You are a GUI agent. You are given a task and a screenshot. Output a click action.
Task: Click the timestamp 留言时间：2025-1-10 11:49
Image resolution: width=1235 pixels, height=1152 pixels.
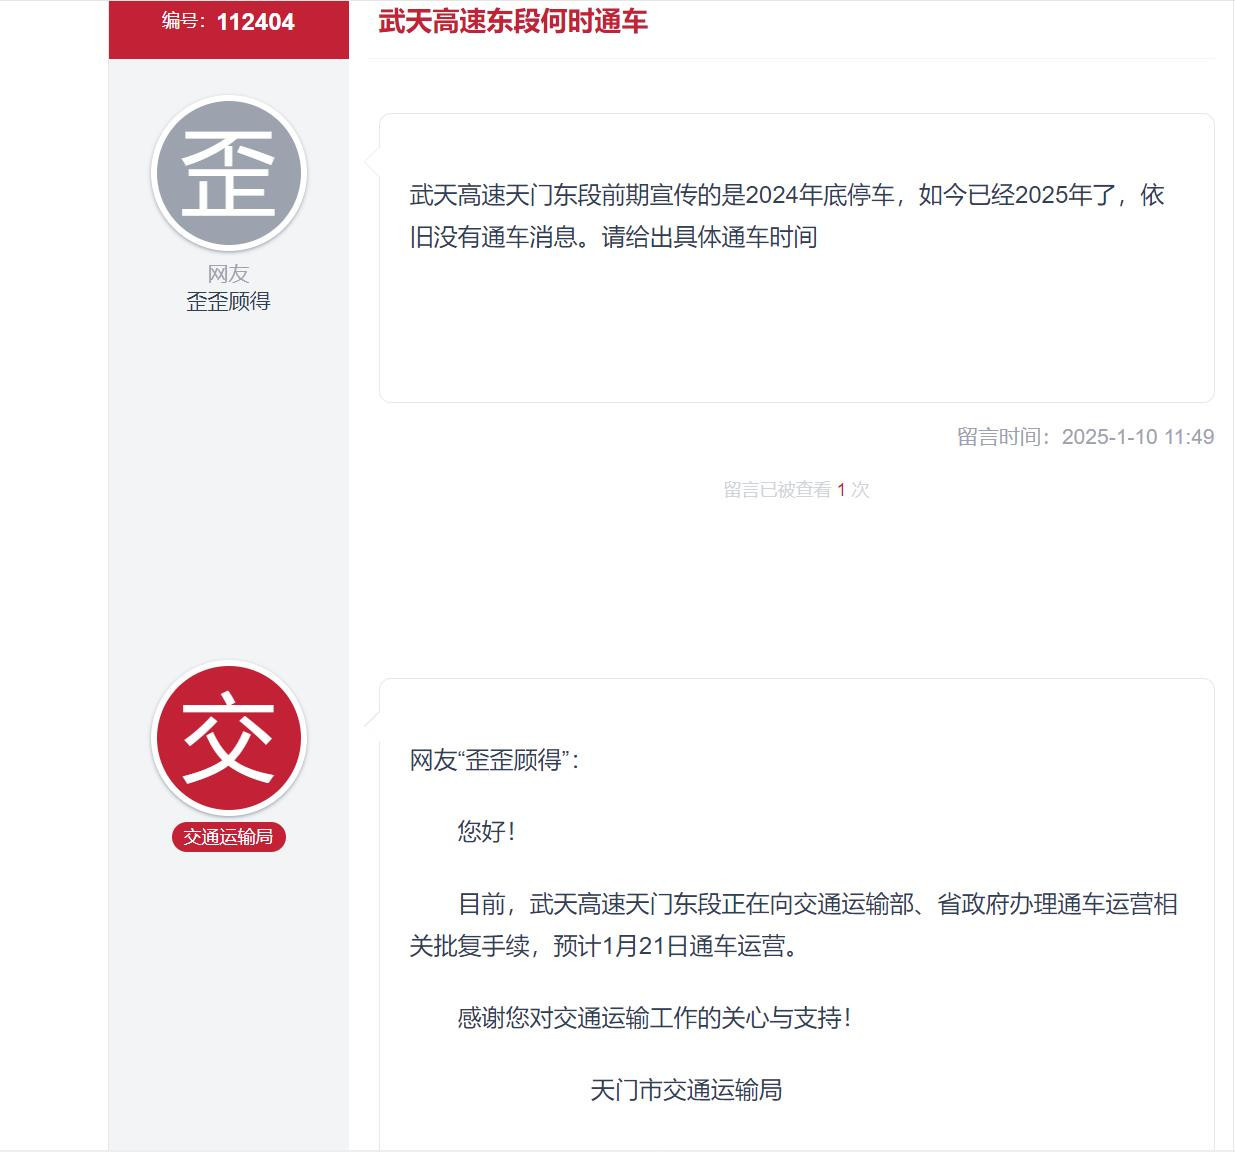(x=1086, y=437)
